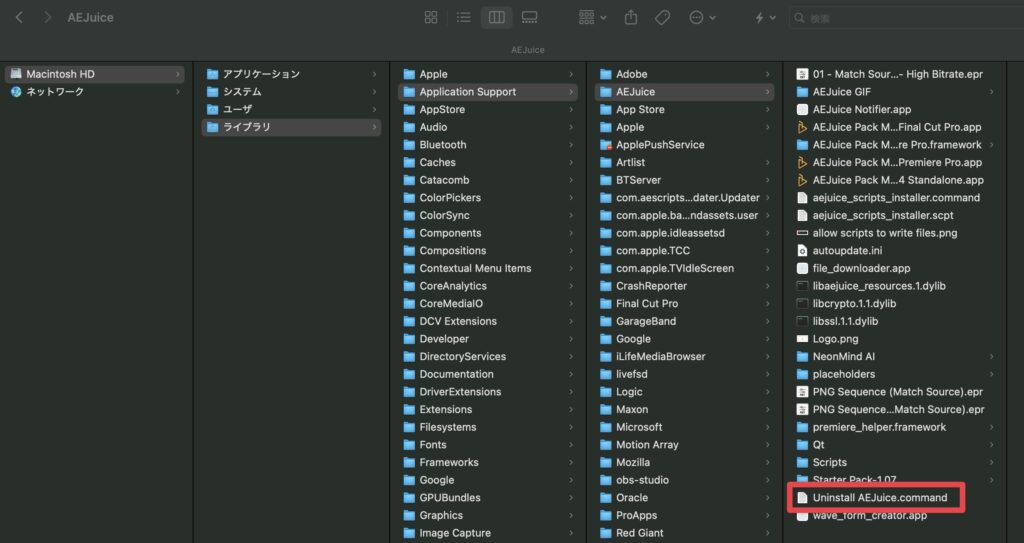The height and width of the screenshot is (543, 1024).
Task: Select the AEJuice Notifier.app icon
Action: [x=803, y=109]
